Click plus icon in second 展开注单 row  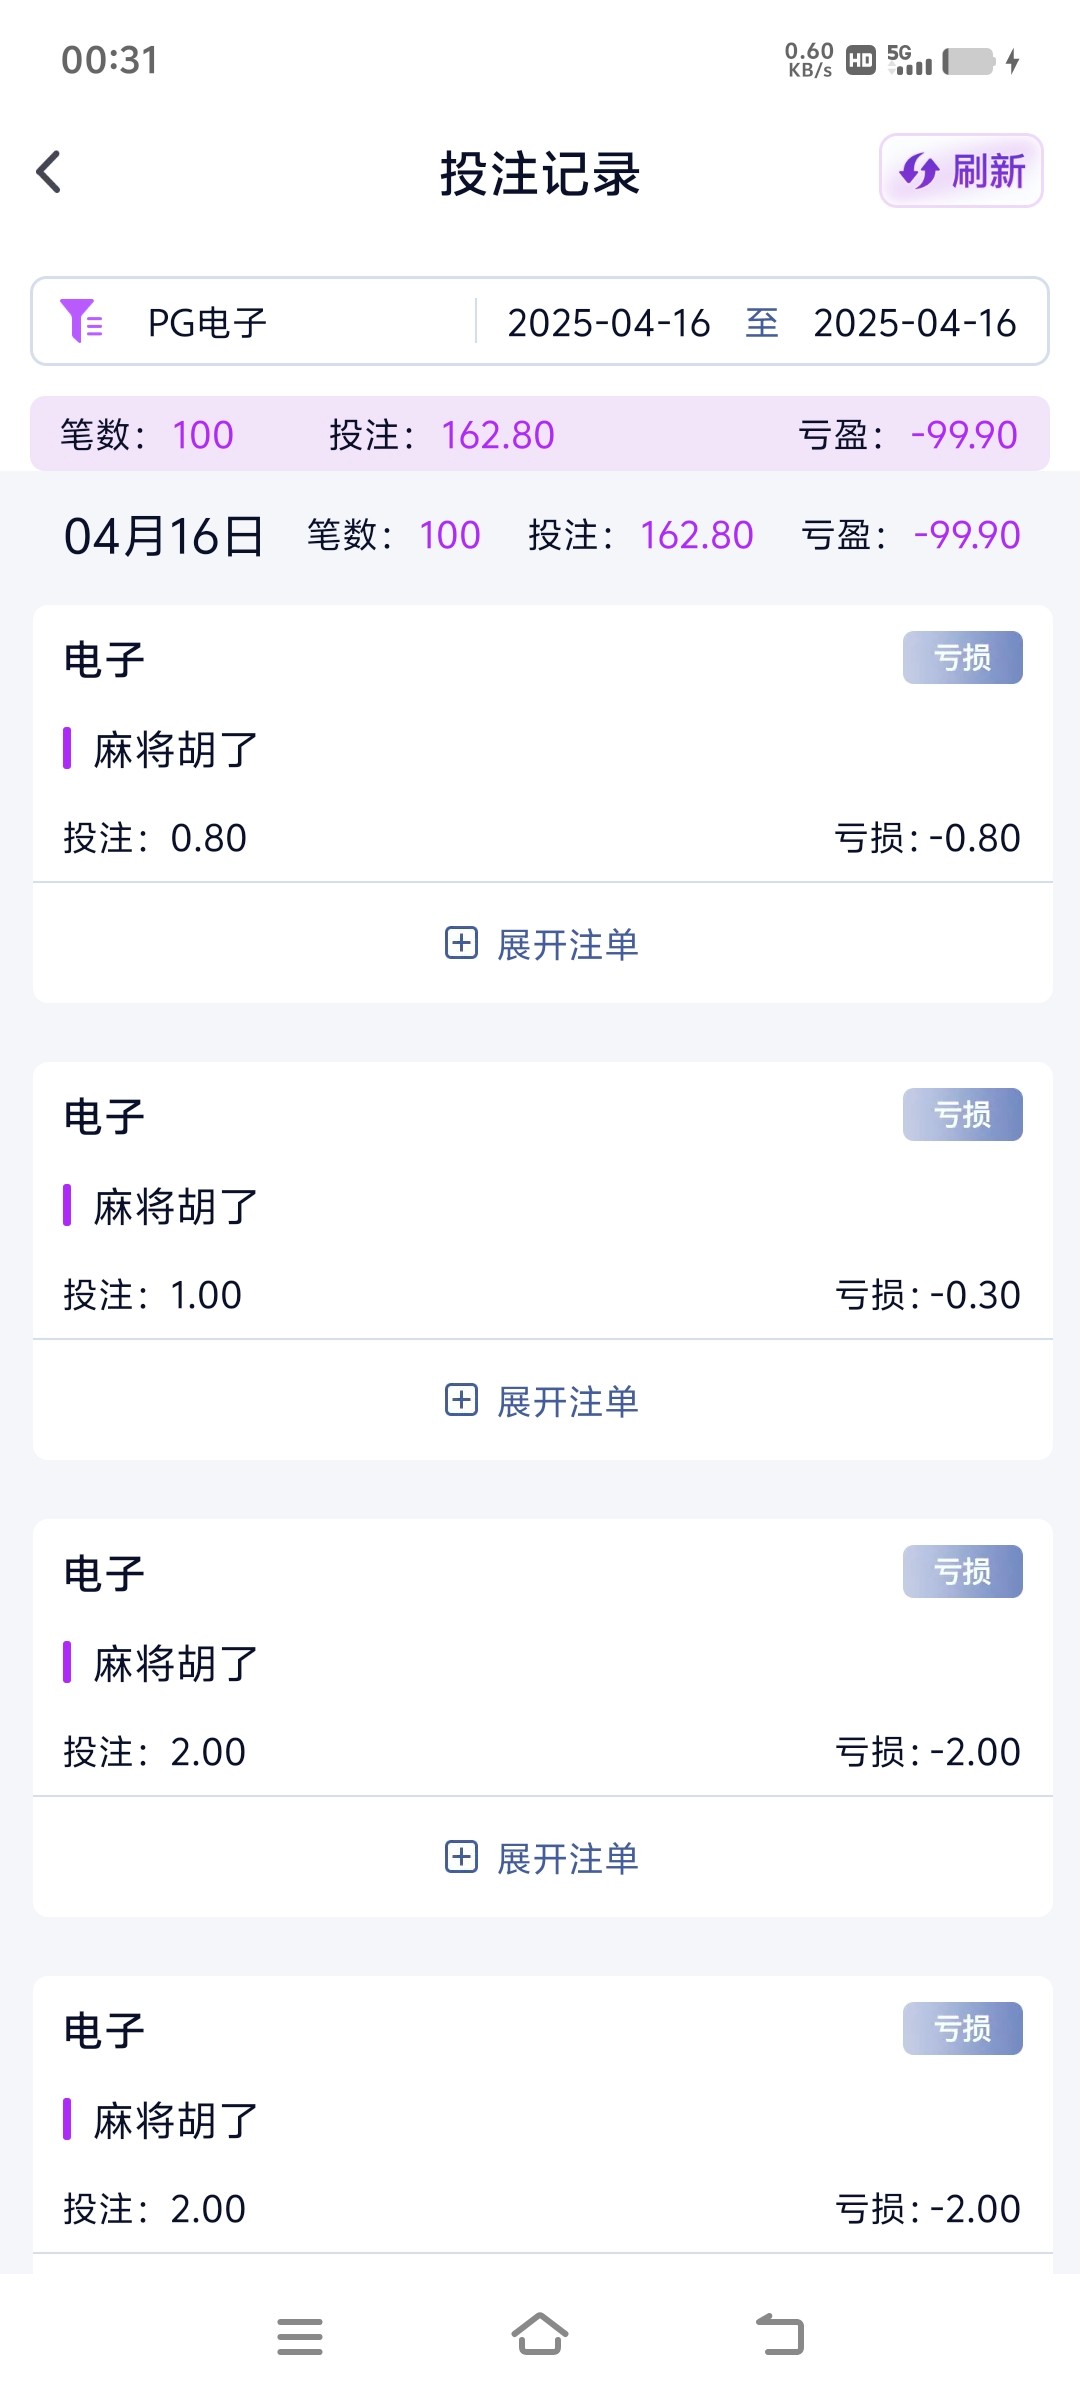pyautogui.click(x=461, y=1400)
